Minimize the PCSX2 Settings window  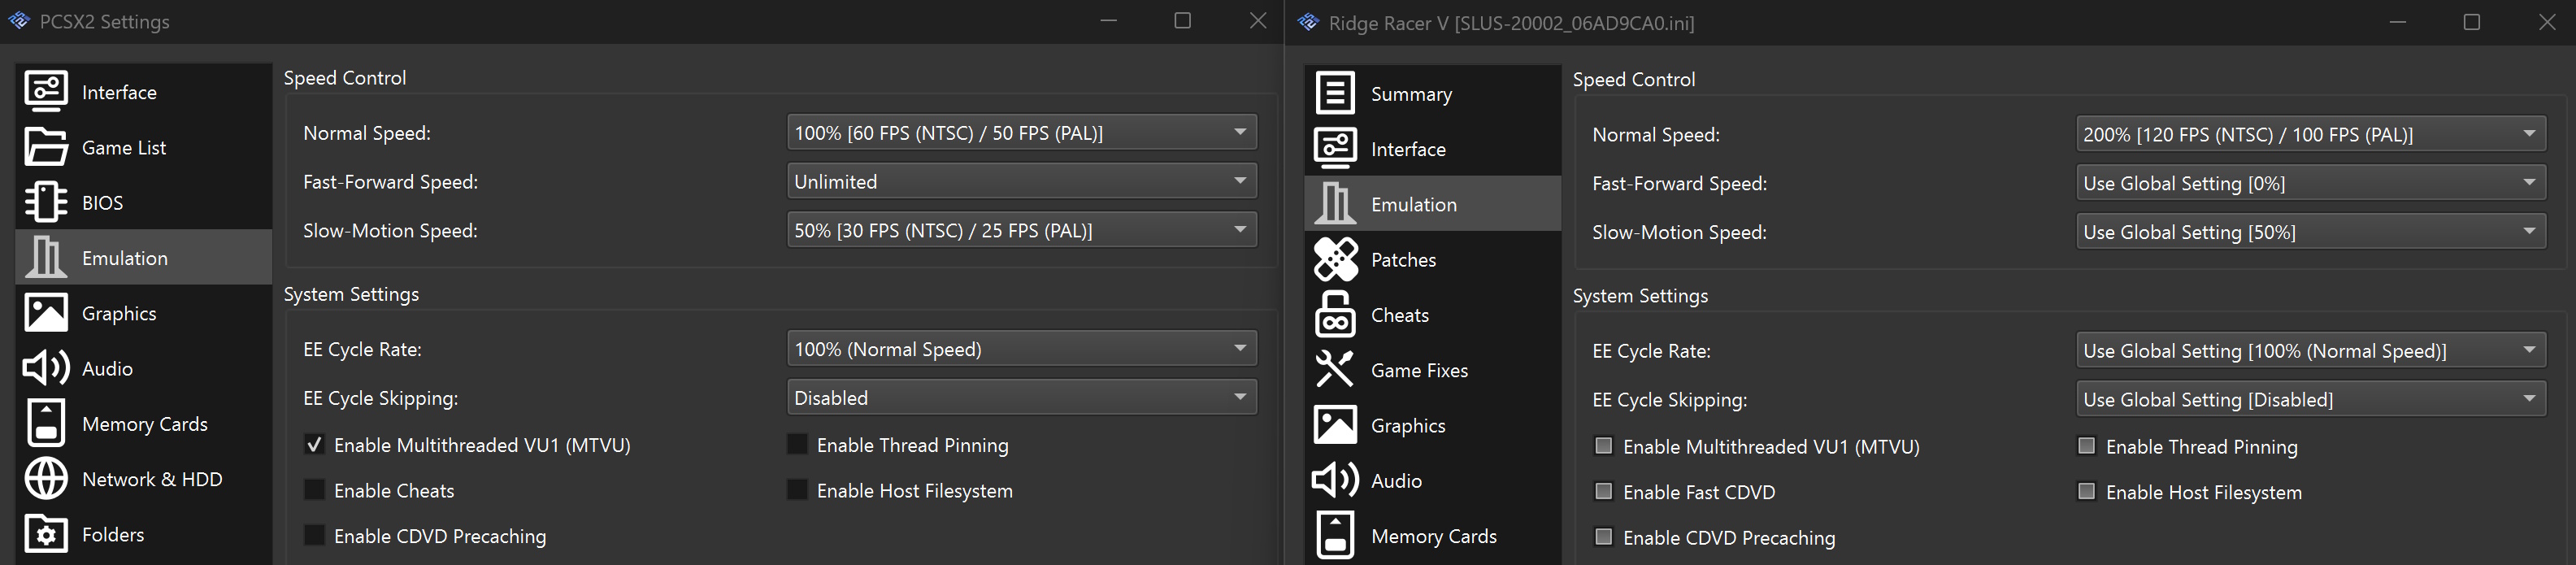click(x=1108, y=21)
